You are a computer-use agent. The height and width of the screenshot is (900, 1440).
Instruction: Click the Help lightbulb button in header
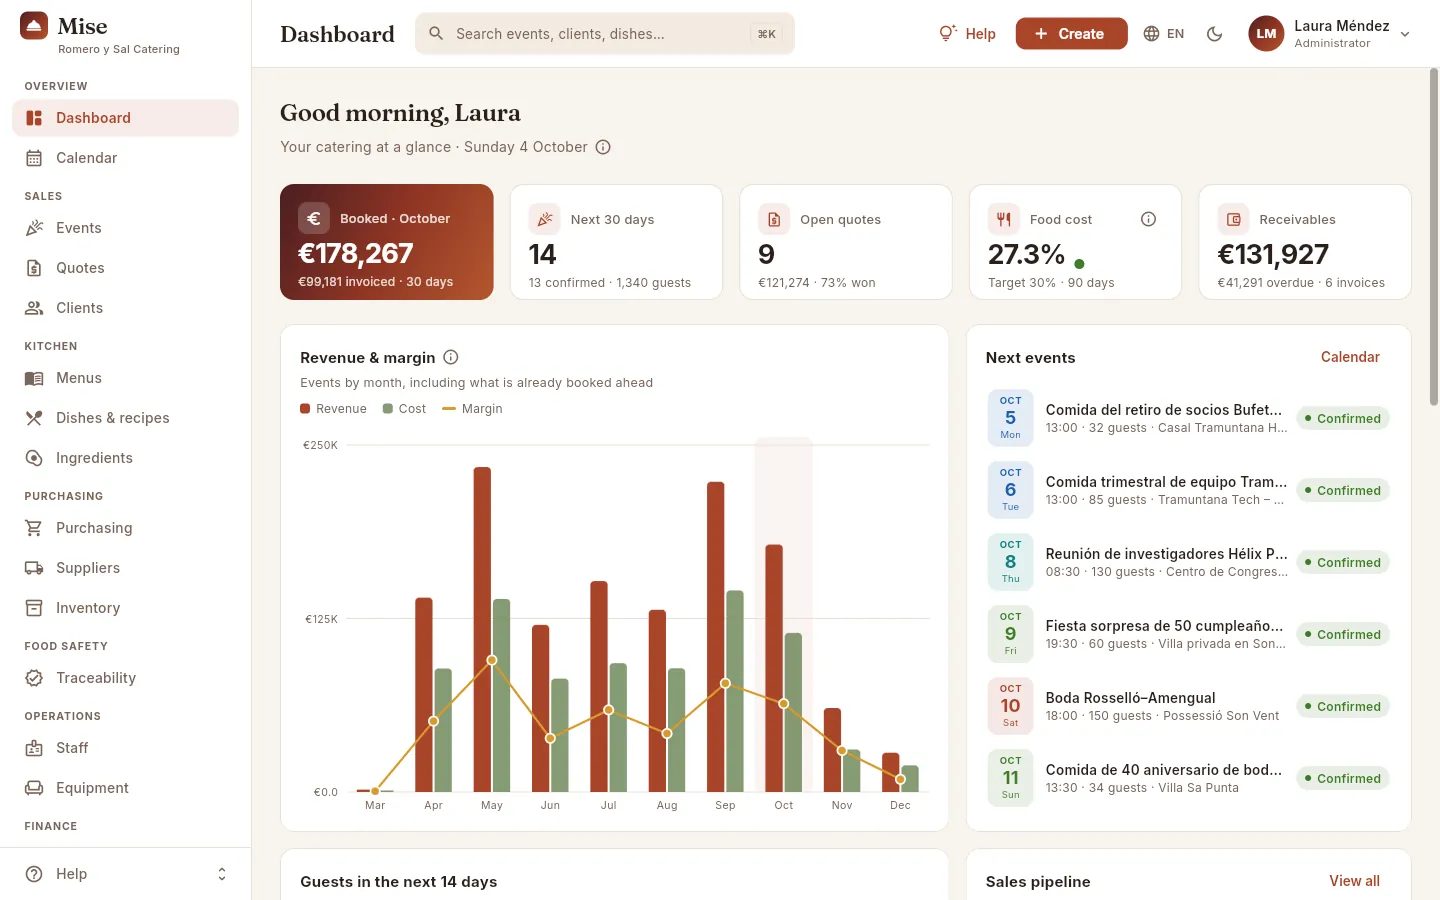tap(967, 34)
